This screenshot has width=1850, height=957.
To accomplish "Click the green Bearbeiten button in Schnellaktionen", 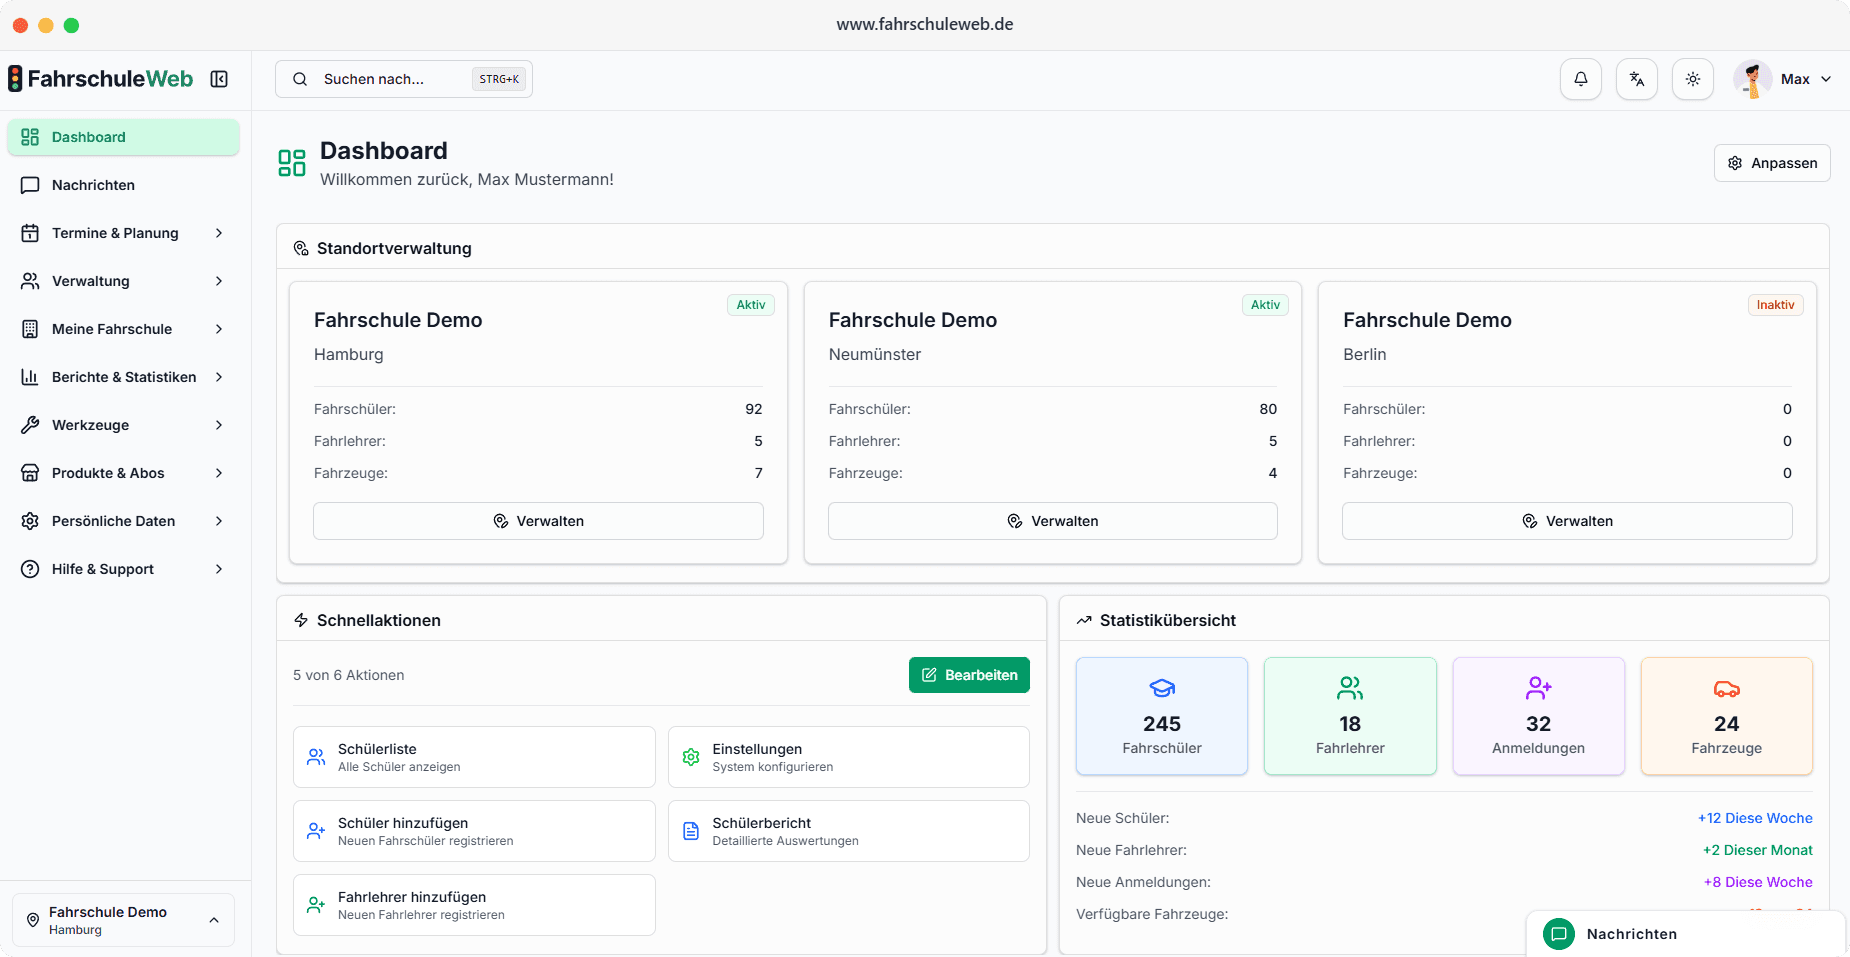I will point(968,675).
